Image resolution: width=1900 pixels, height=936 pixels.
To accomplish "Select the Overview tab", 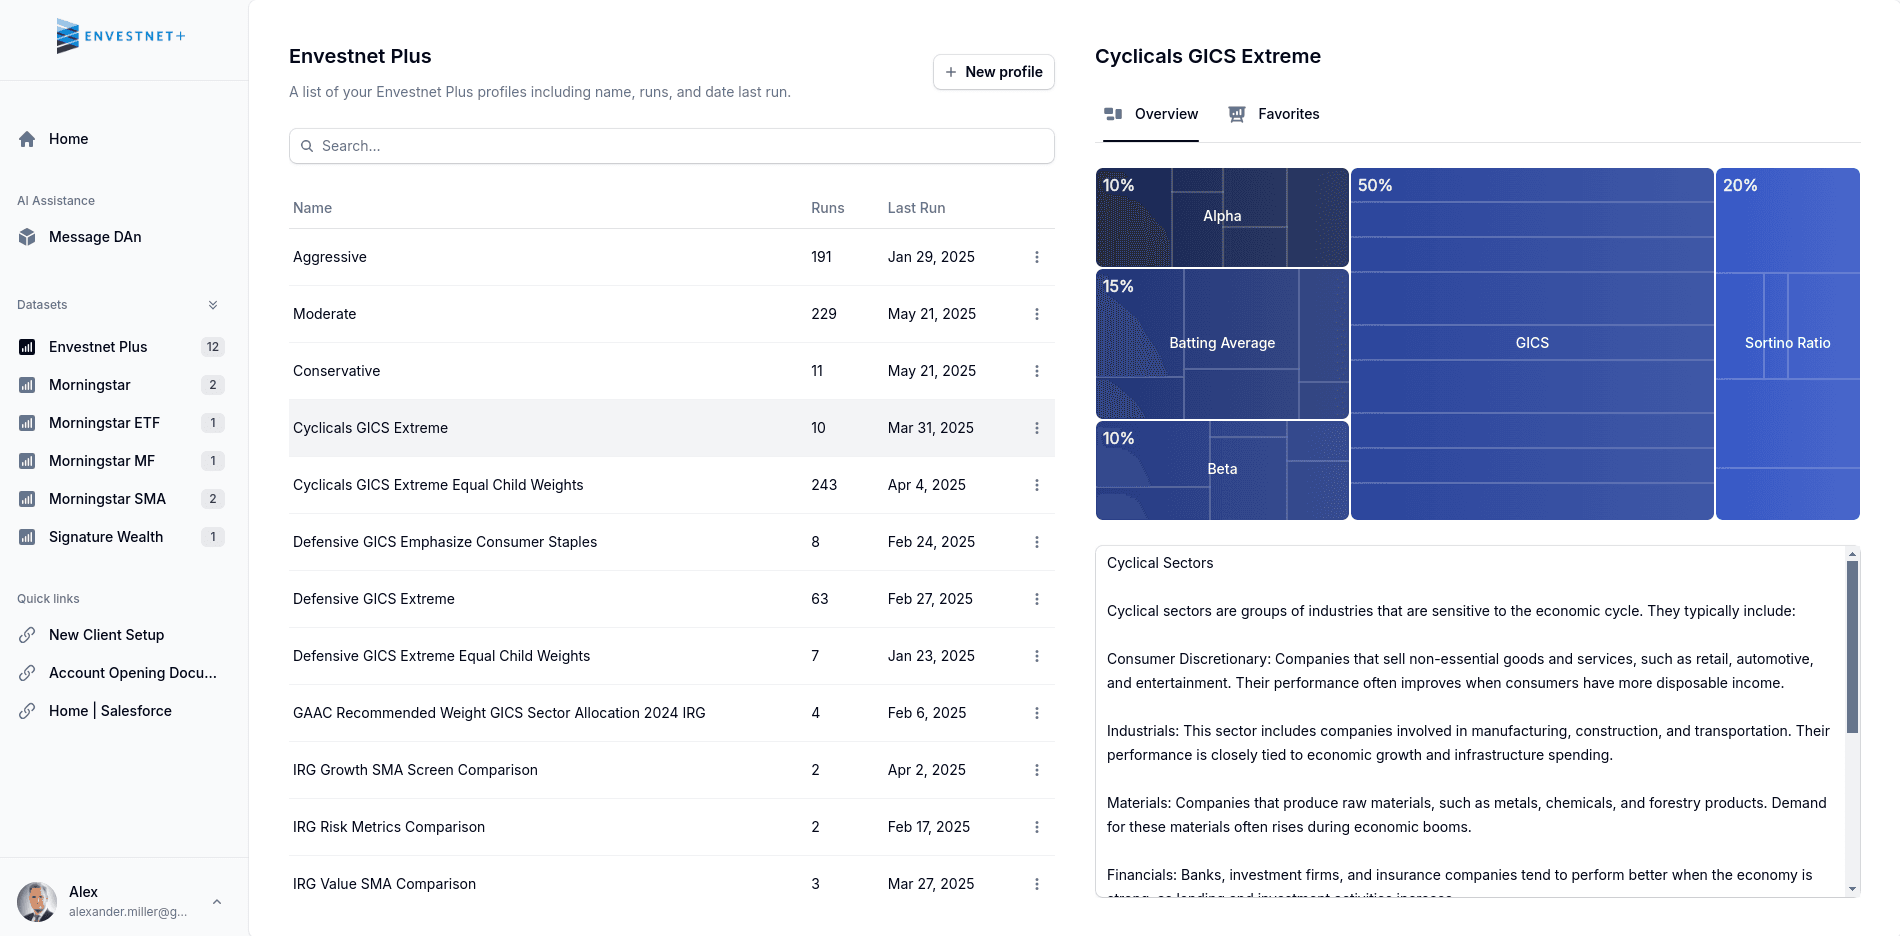I will click(x=1151, y=114).
